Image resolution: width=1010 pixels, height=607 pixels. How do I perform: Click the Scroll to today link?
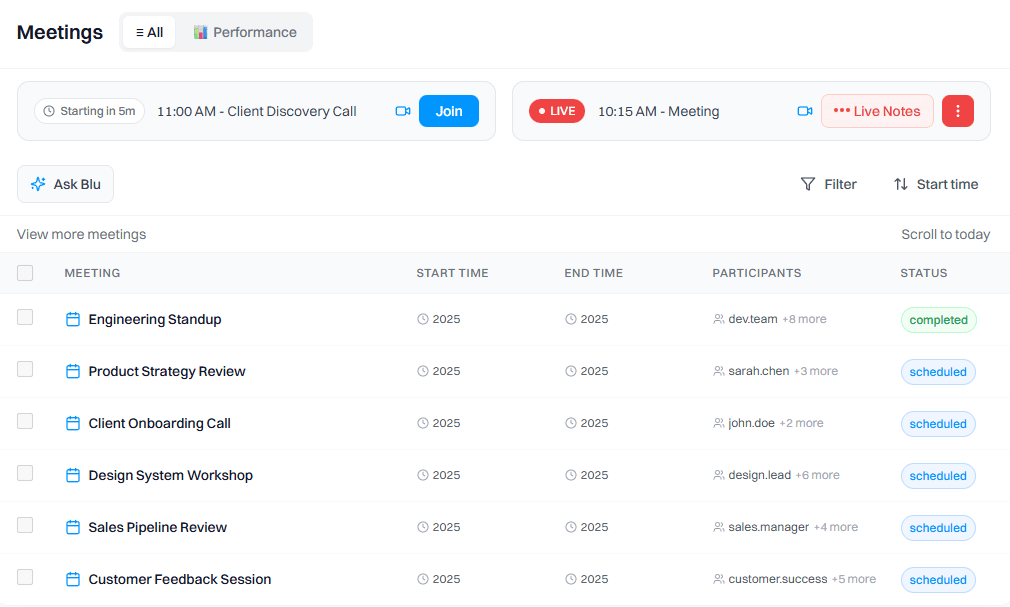click(x=945, y=234)
